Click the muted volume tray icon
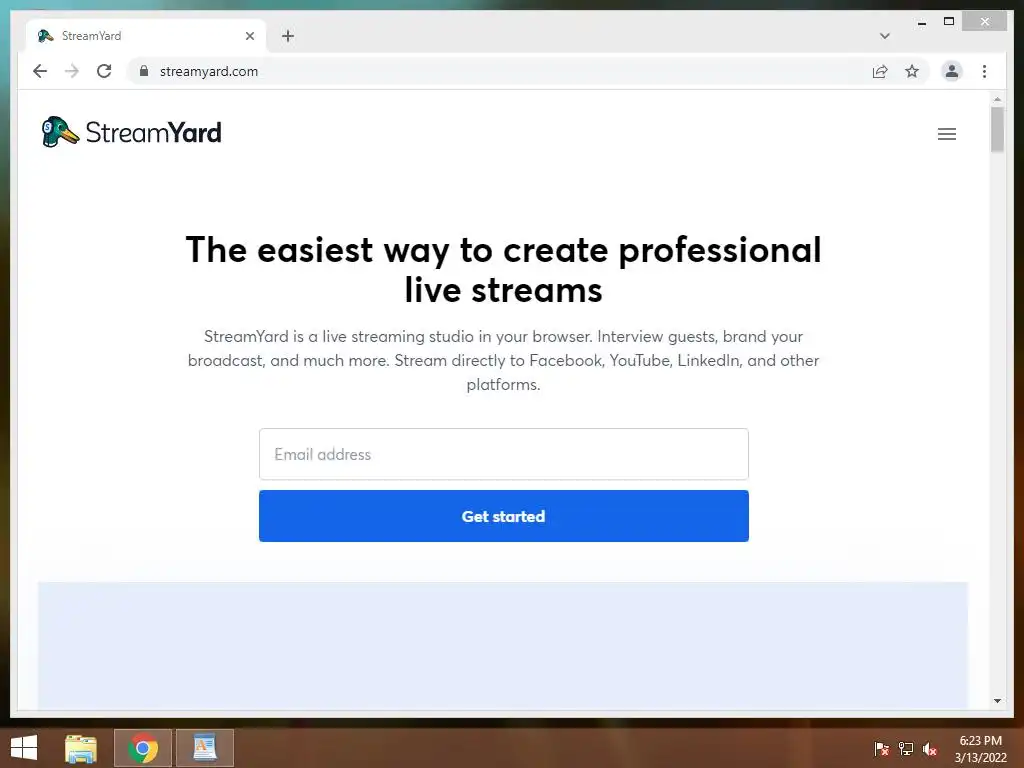1024x768 pixels. point(930,748)
